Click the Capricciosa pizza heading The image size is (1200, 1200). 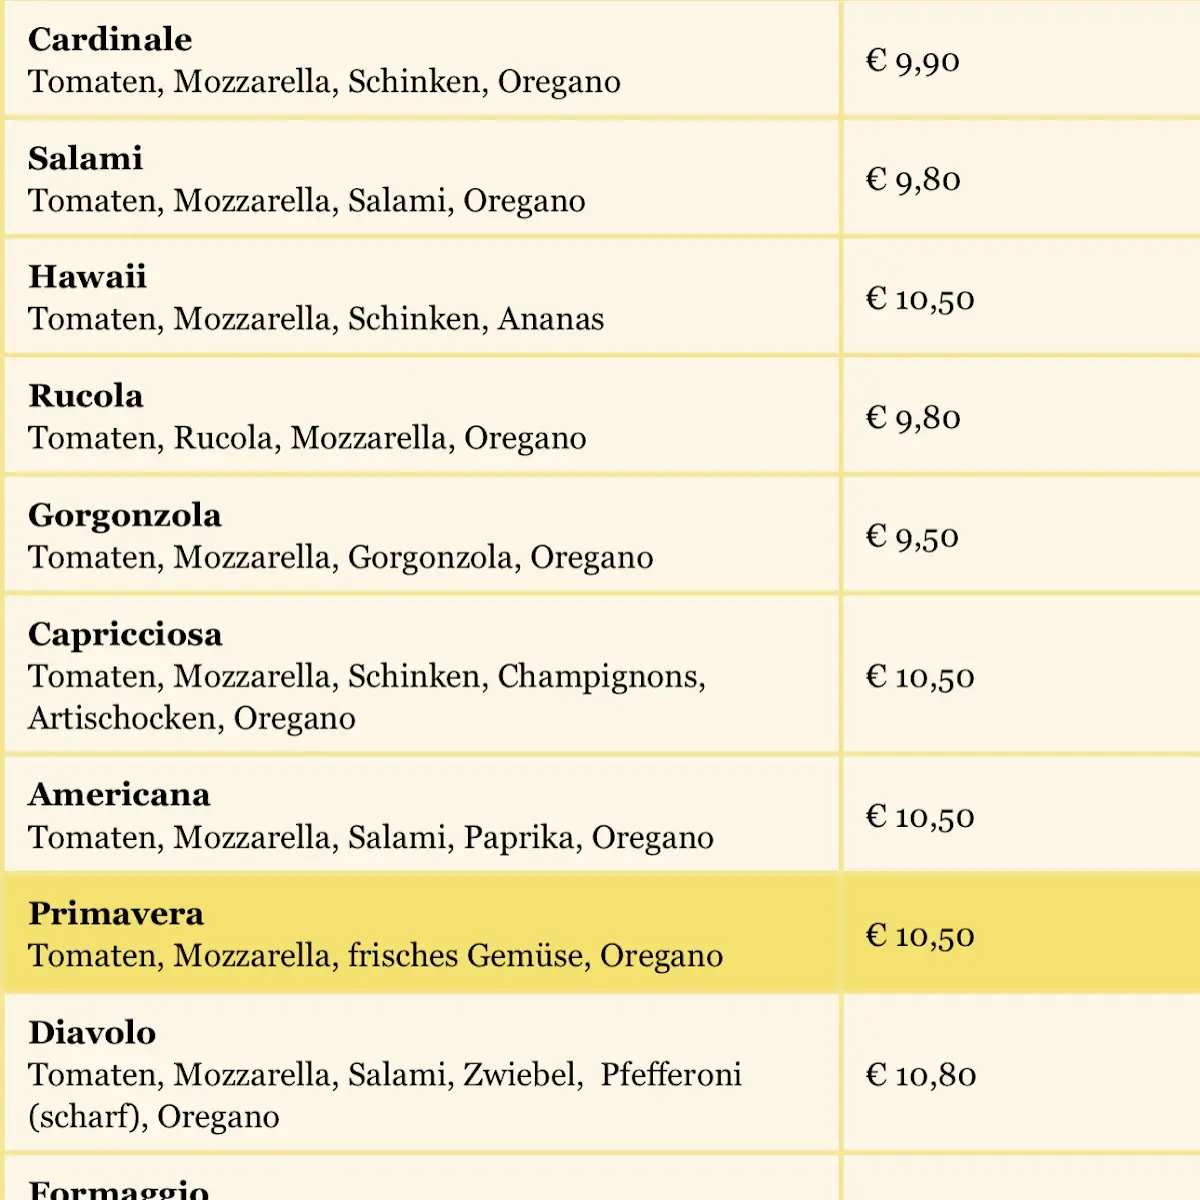[x=125, y=634]
